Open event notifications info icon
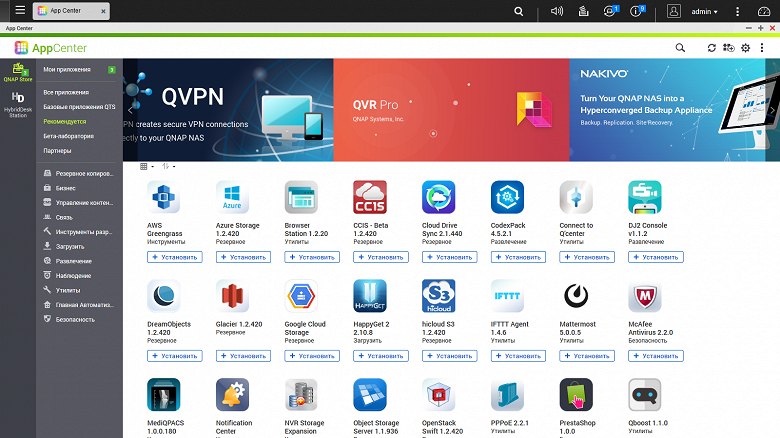The height and width of the screenshot is (438, 780). click(x=637, y=11)
